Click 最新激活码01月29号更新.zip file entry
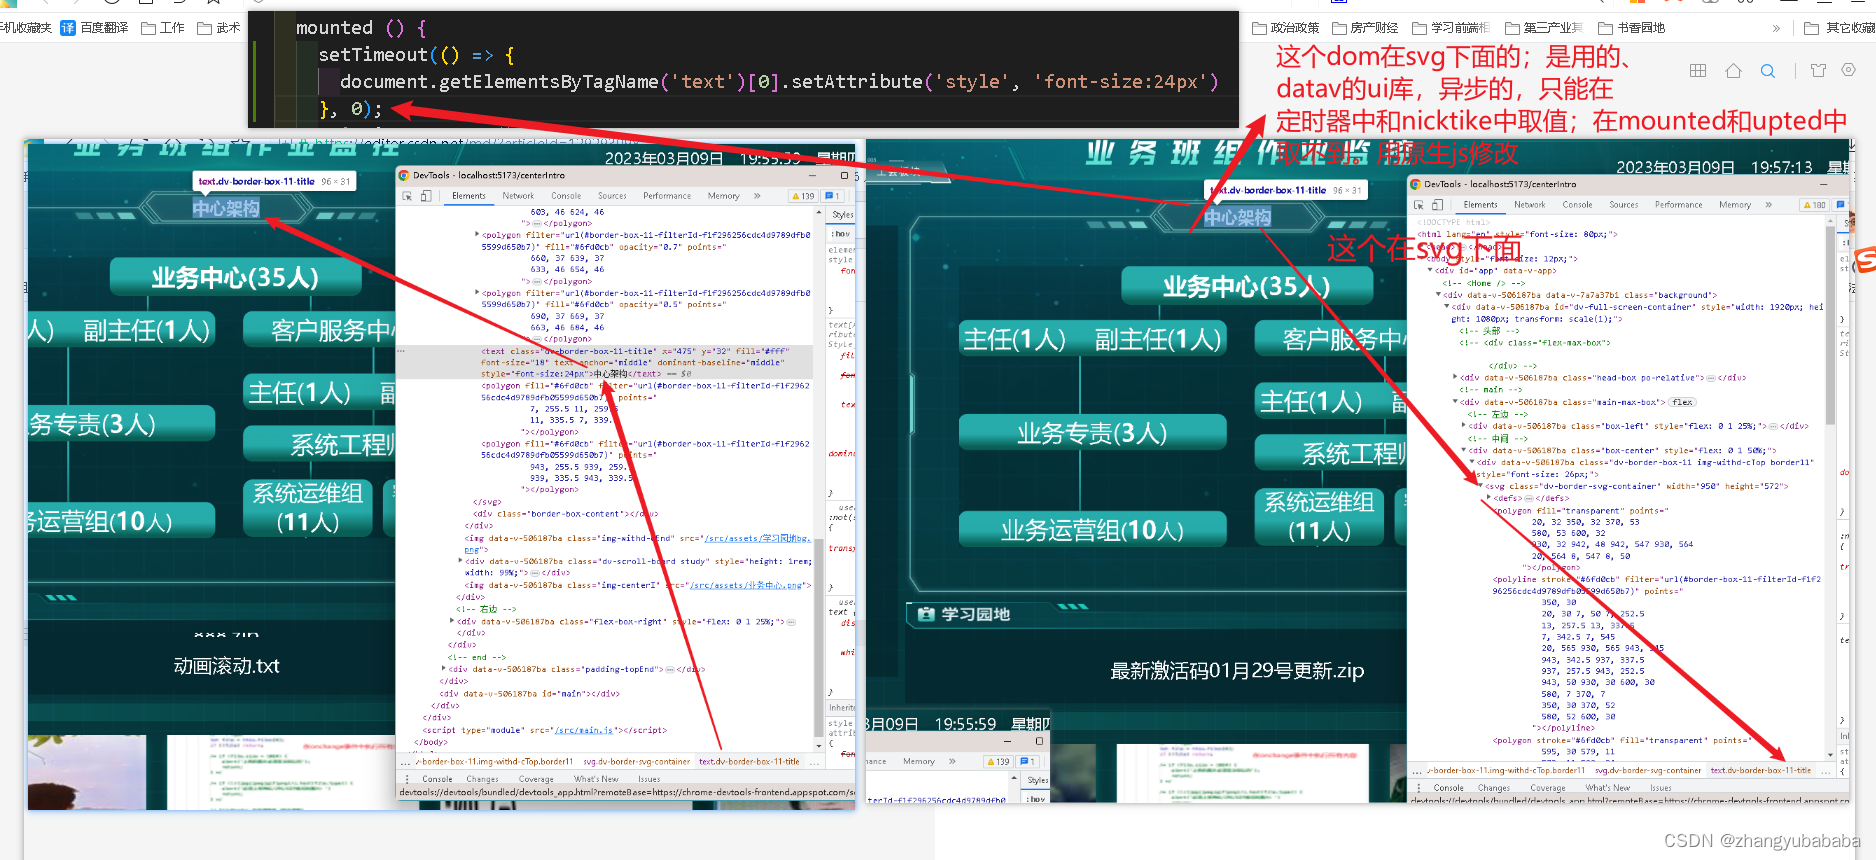1876x860 pixels. 1237,671
